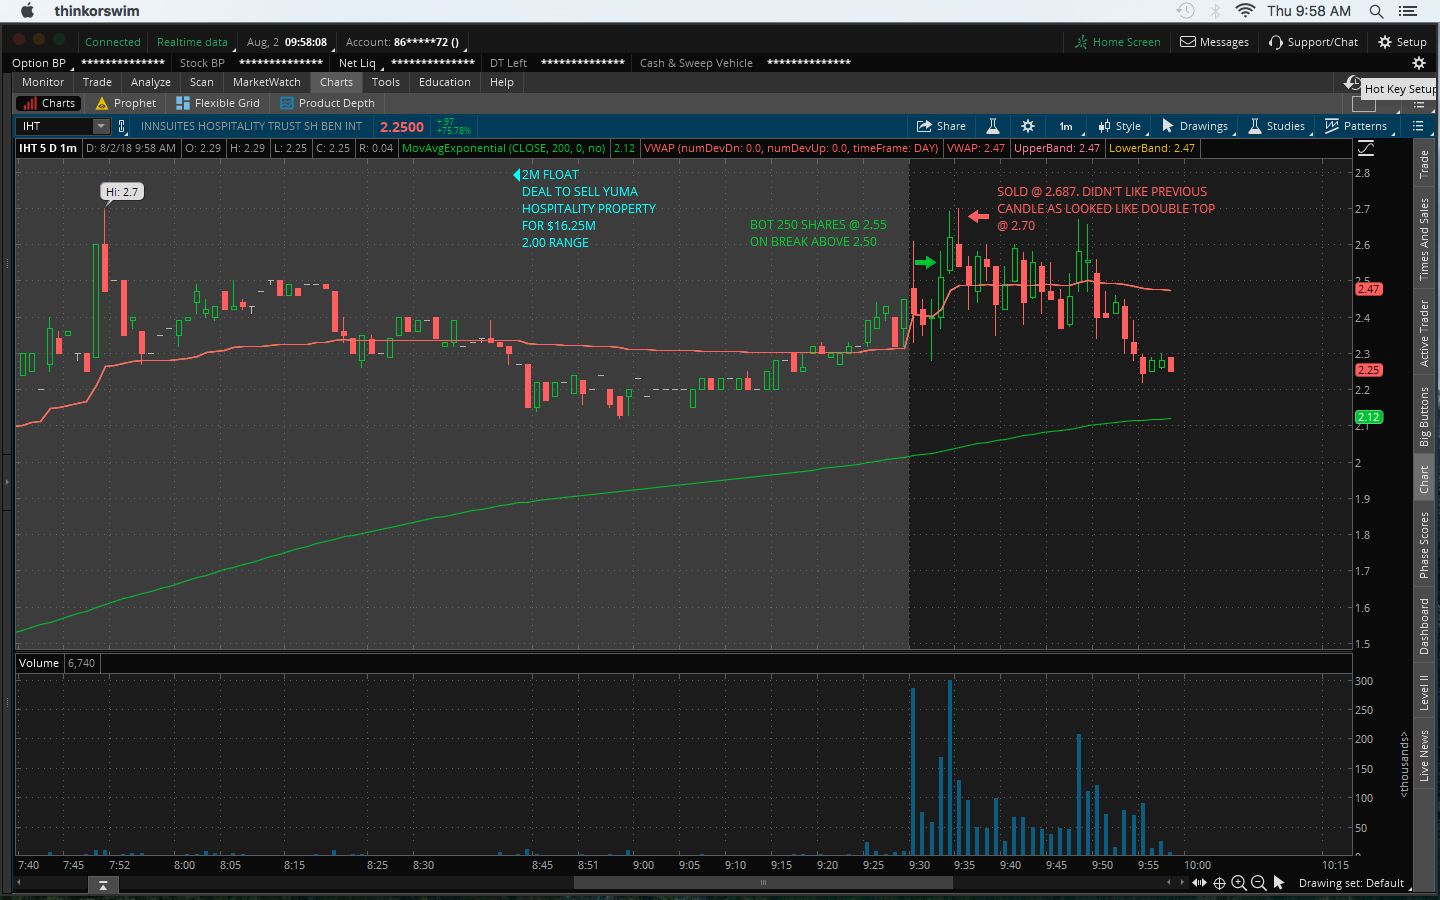Open the chart Style menu
Viewport: 1440px width, 900px height.
1120,126
